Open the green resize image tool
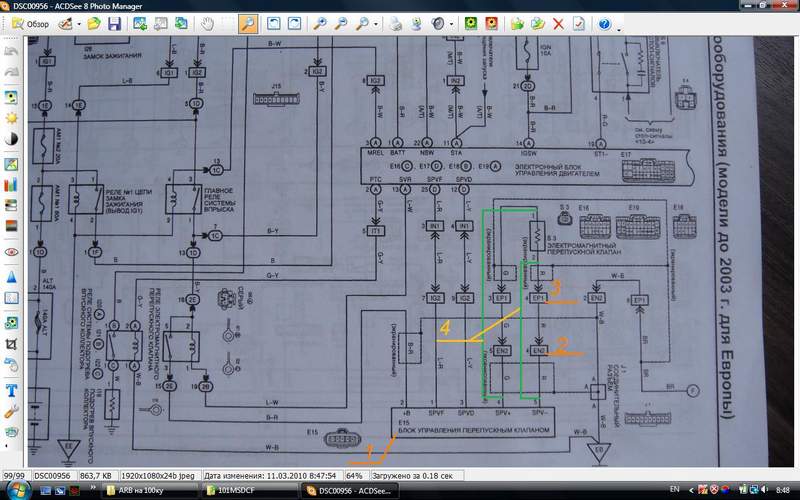Screen dimensions: 800x500 pos(11,323)
